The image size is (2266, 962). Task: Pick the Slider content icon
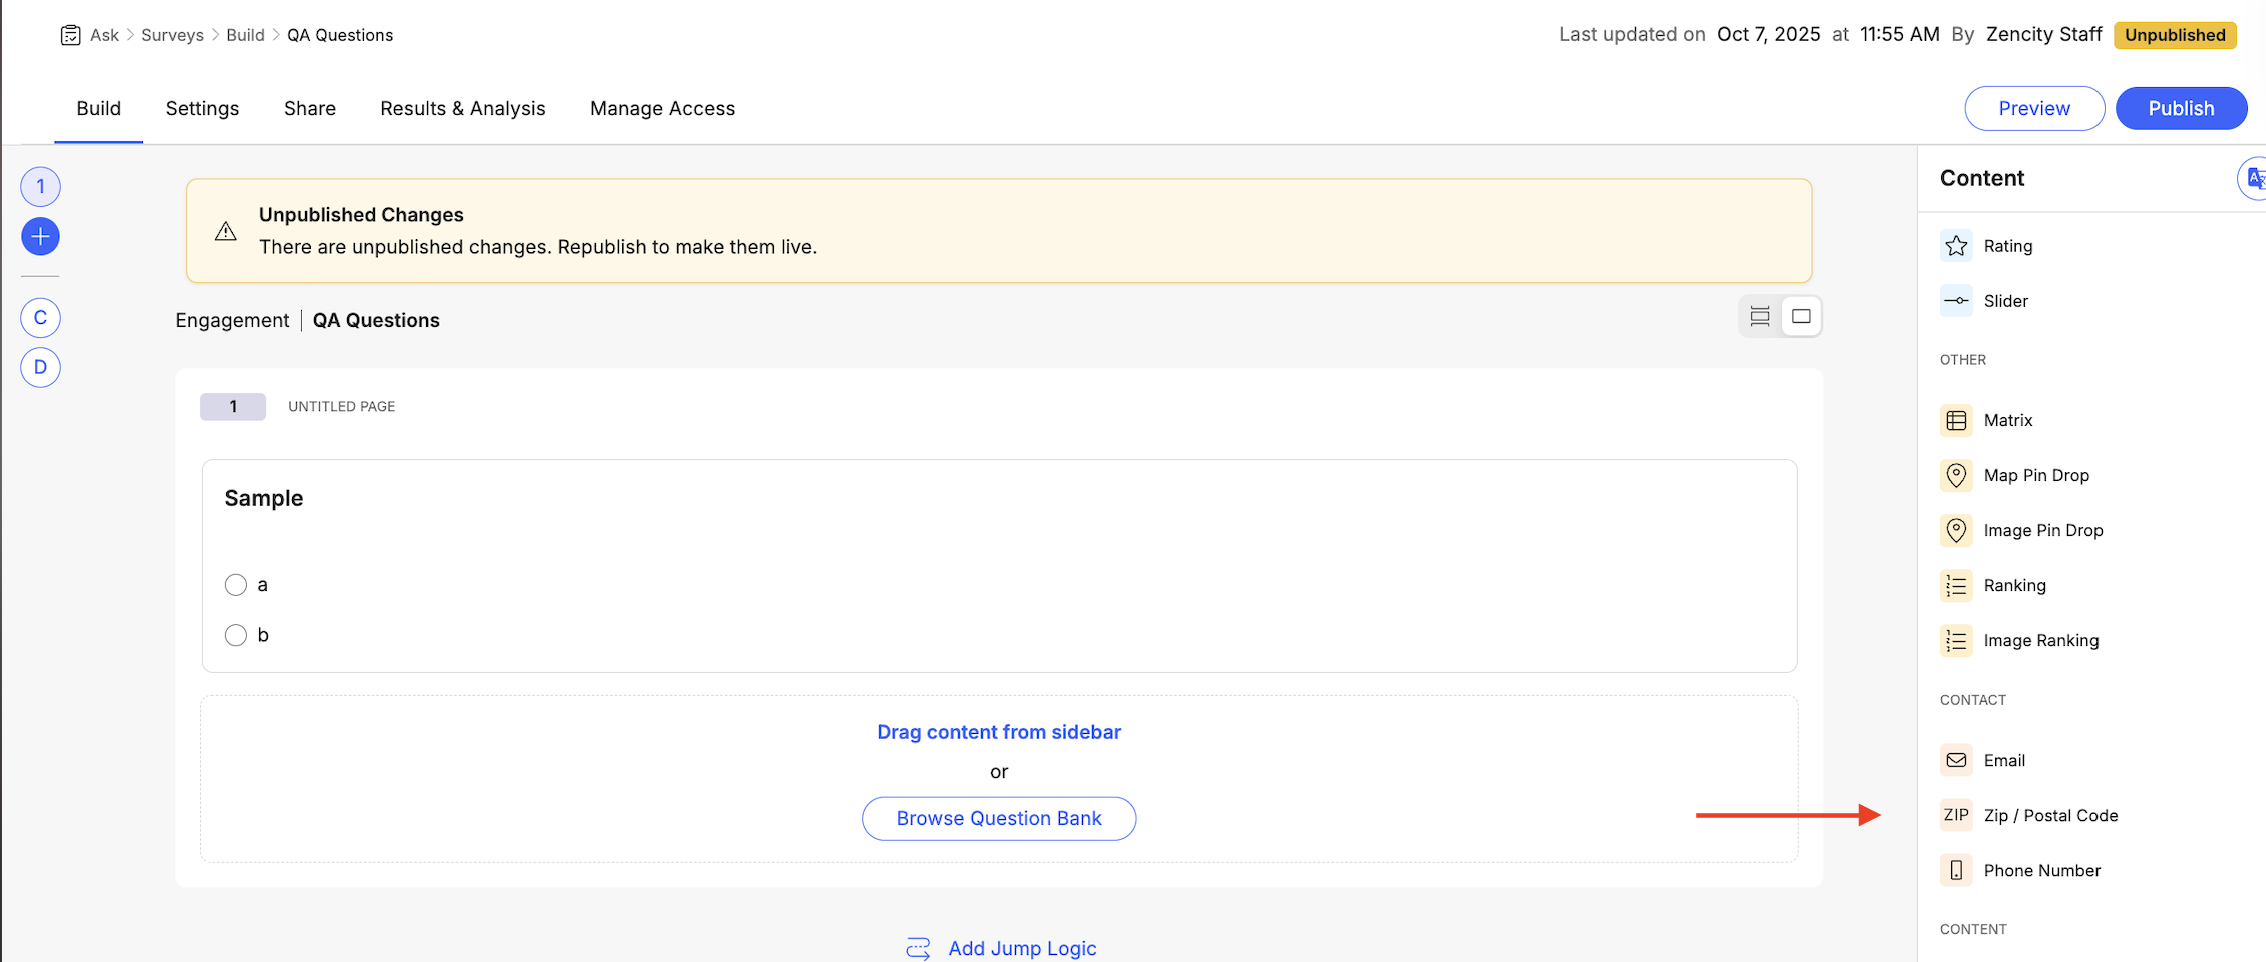1956,301
